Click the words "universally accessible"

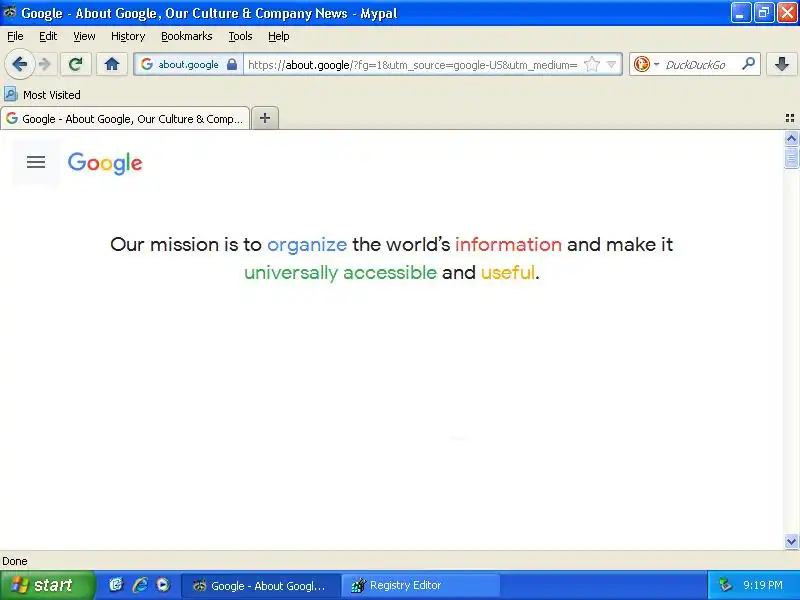(340, 273)
